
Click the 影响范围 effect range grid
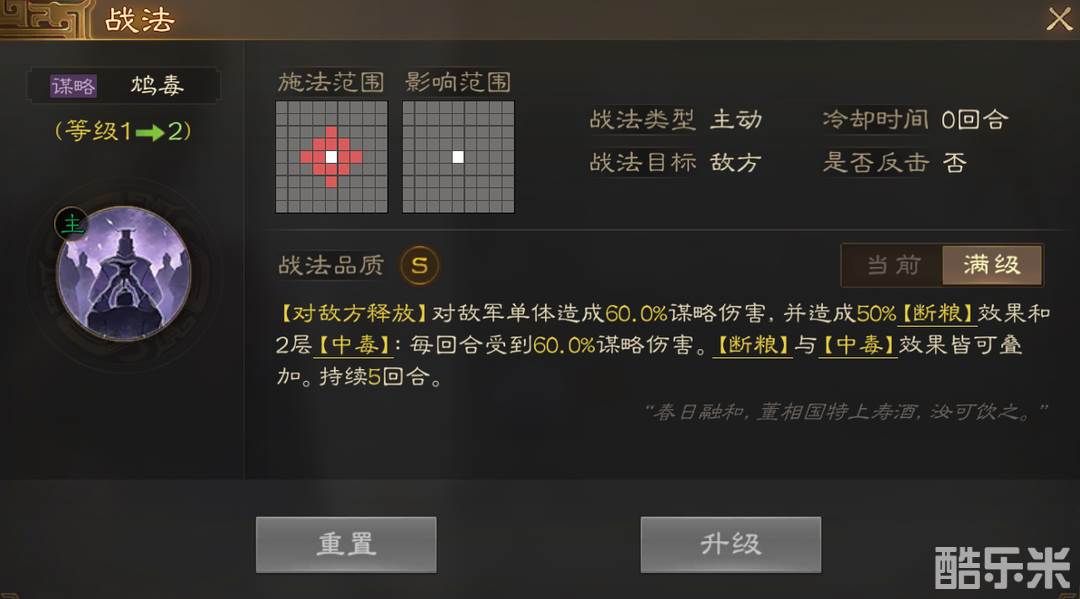(458, 157)
